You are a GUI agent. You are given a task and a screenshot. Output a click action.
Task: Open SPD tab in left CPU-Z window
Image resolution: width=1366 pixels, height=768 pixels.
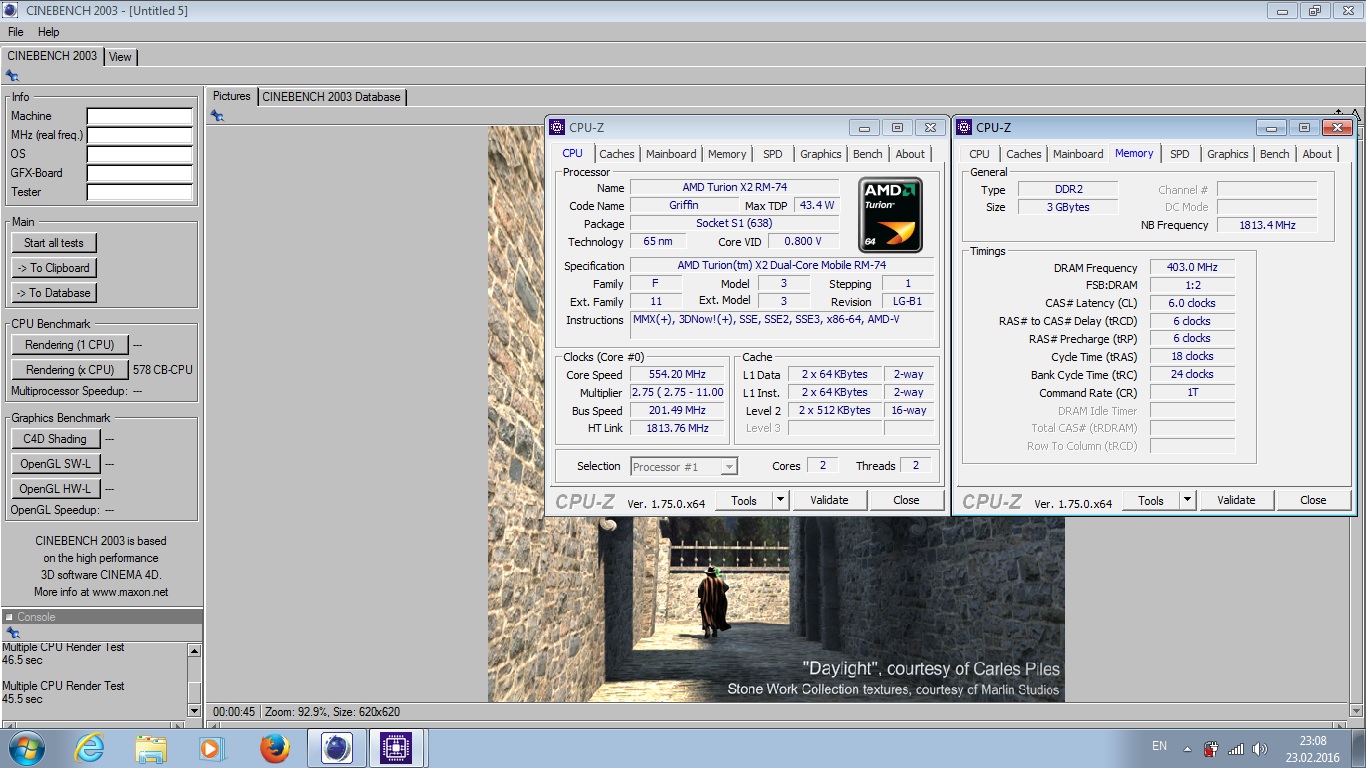point(773,154)
